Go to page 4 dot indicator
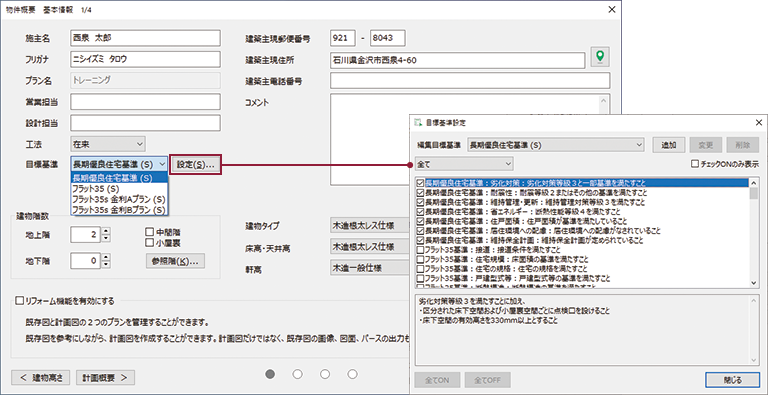 (352, 374)
